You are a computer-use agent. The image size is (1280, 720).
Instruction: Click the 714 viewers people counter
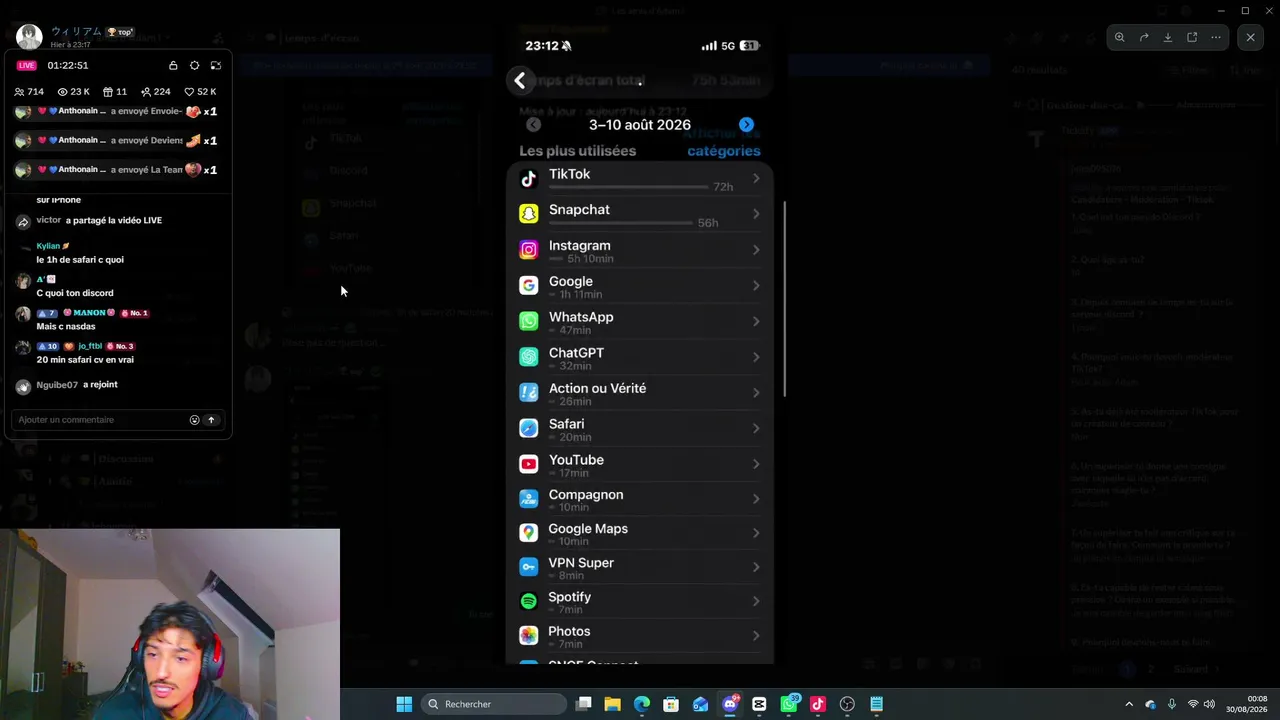tap(29, 92)
